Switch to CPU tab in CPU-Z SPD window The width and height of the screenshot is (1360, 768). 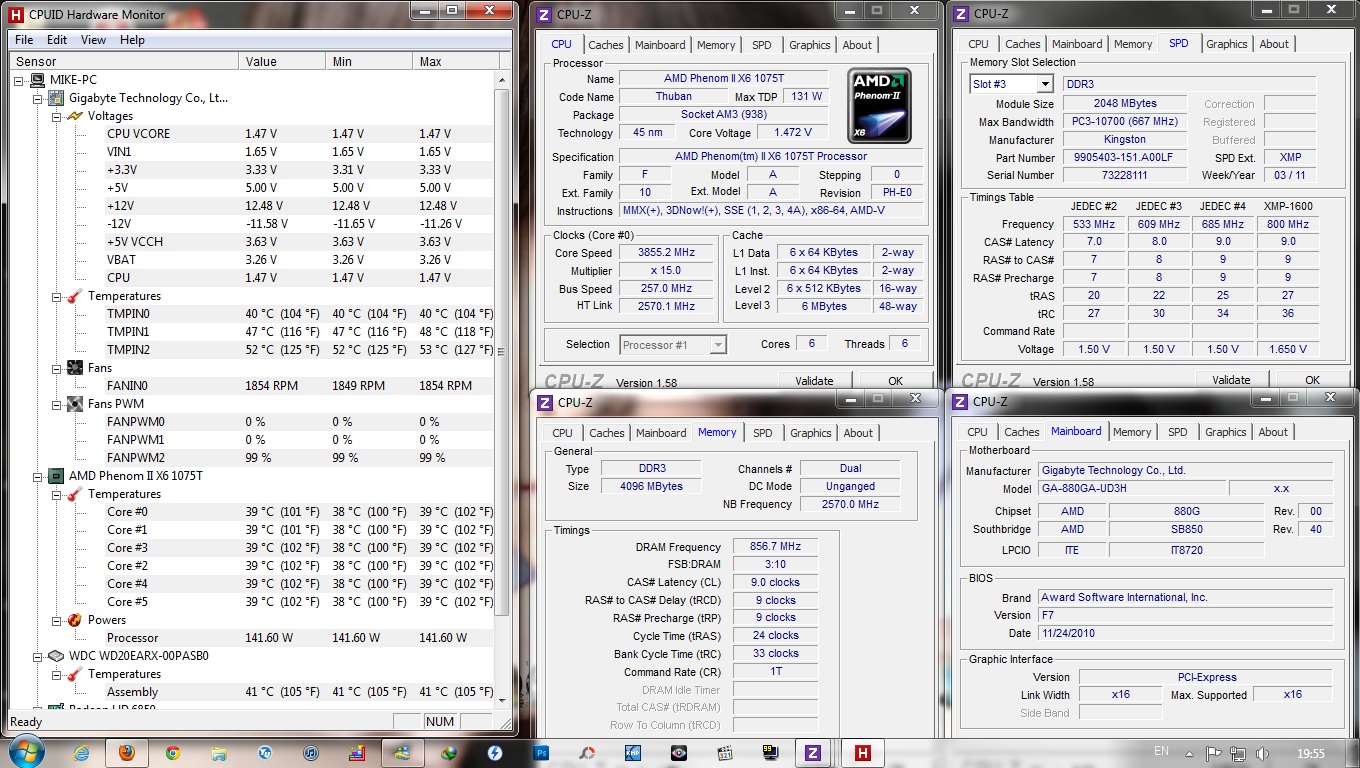(x=979, y=44)
